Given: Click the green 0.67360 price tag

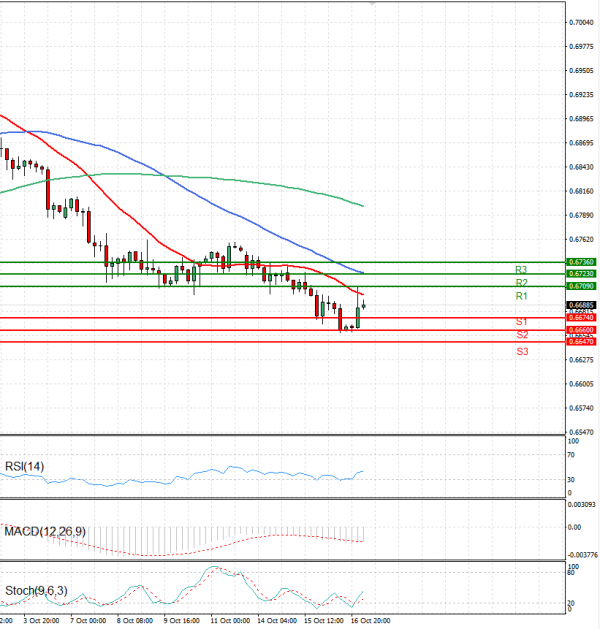Looking at the screenshot, I should click(581, 262).
